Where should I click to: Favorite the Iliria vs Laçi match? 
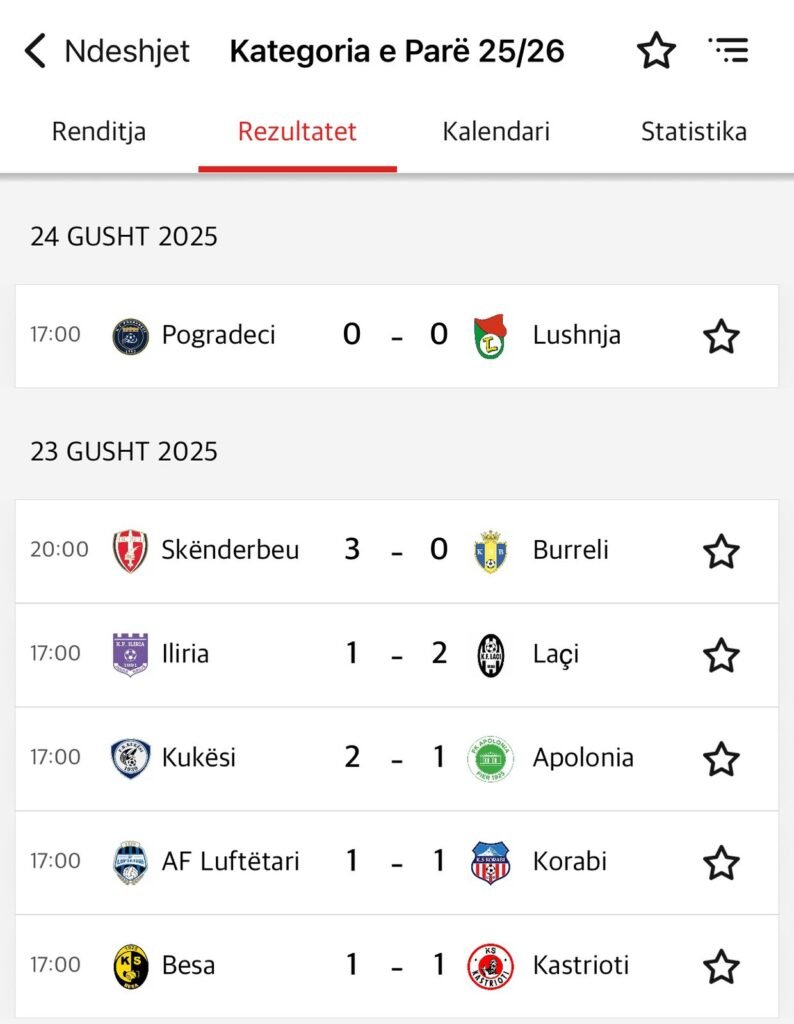pyautogui.click(x=721, y=655)
